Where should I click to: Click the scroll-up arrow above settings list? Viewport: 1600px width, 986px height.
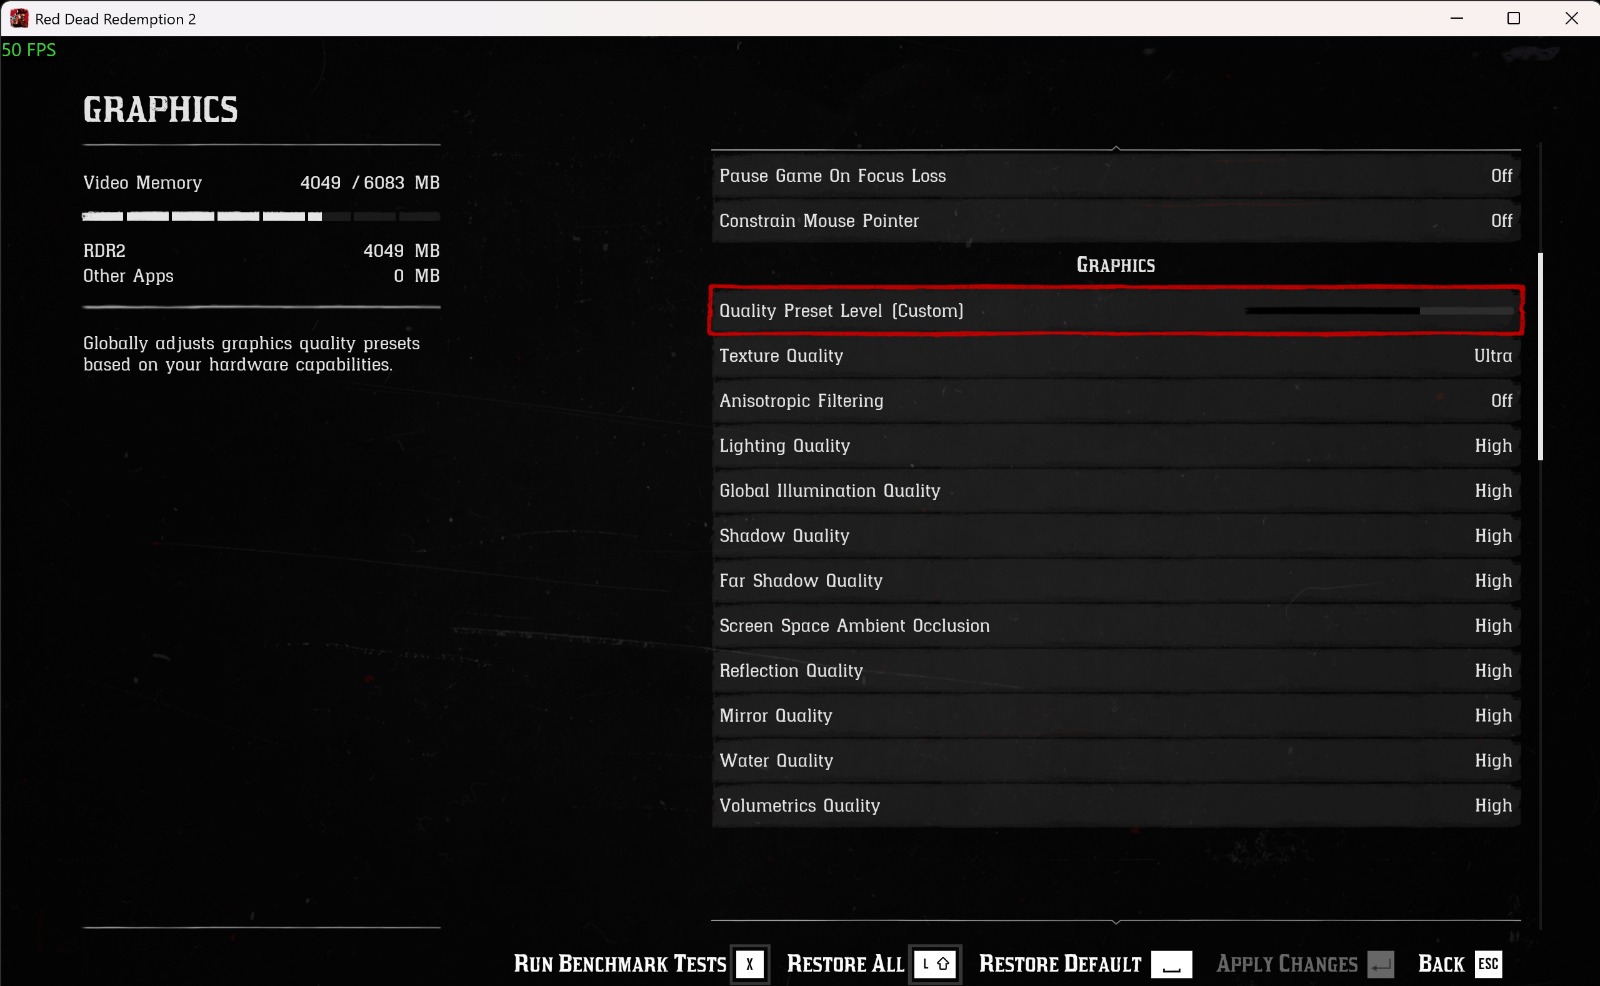point(1116,148)
